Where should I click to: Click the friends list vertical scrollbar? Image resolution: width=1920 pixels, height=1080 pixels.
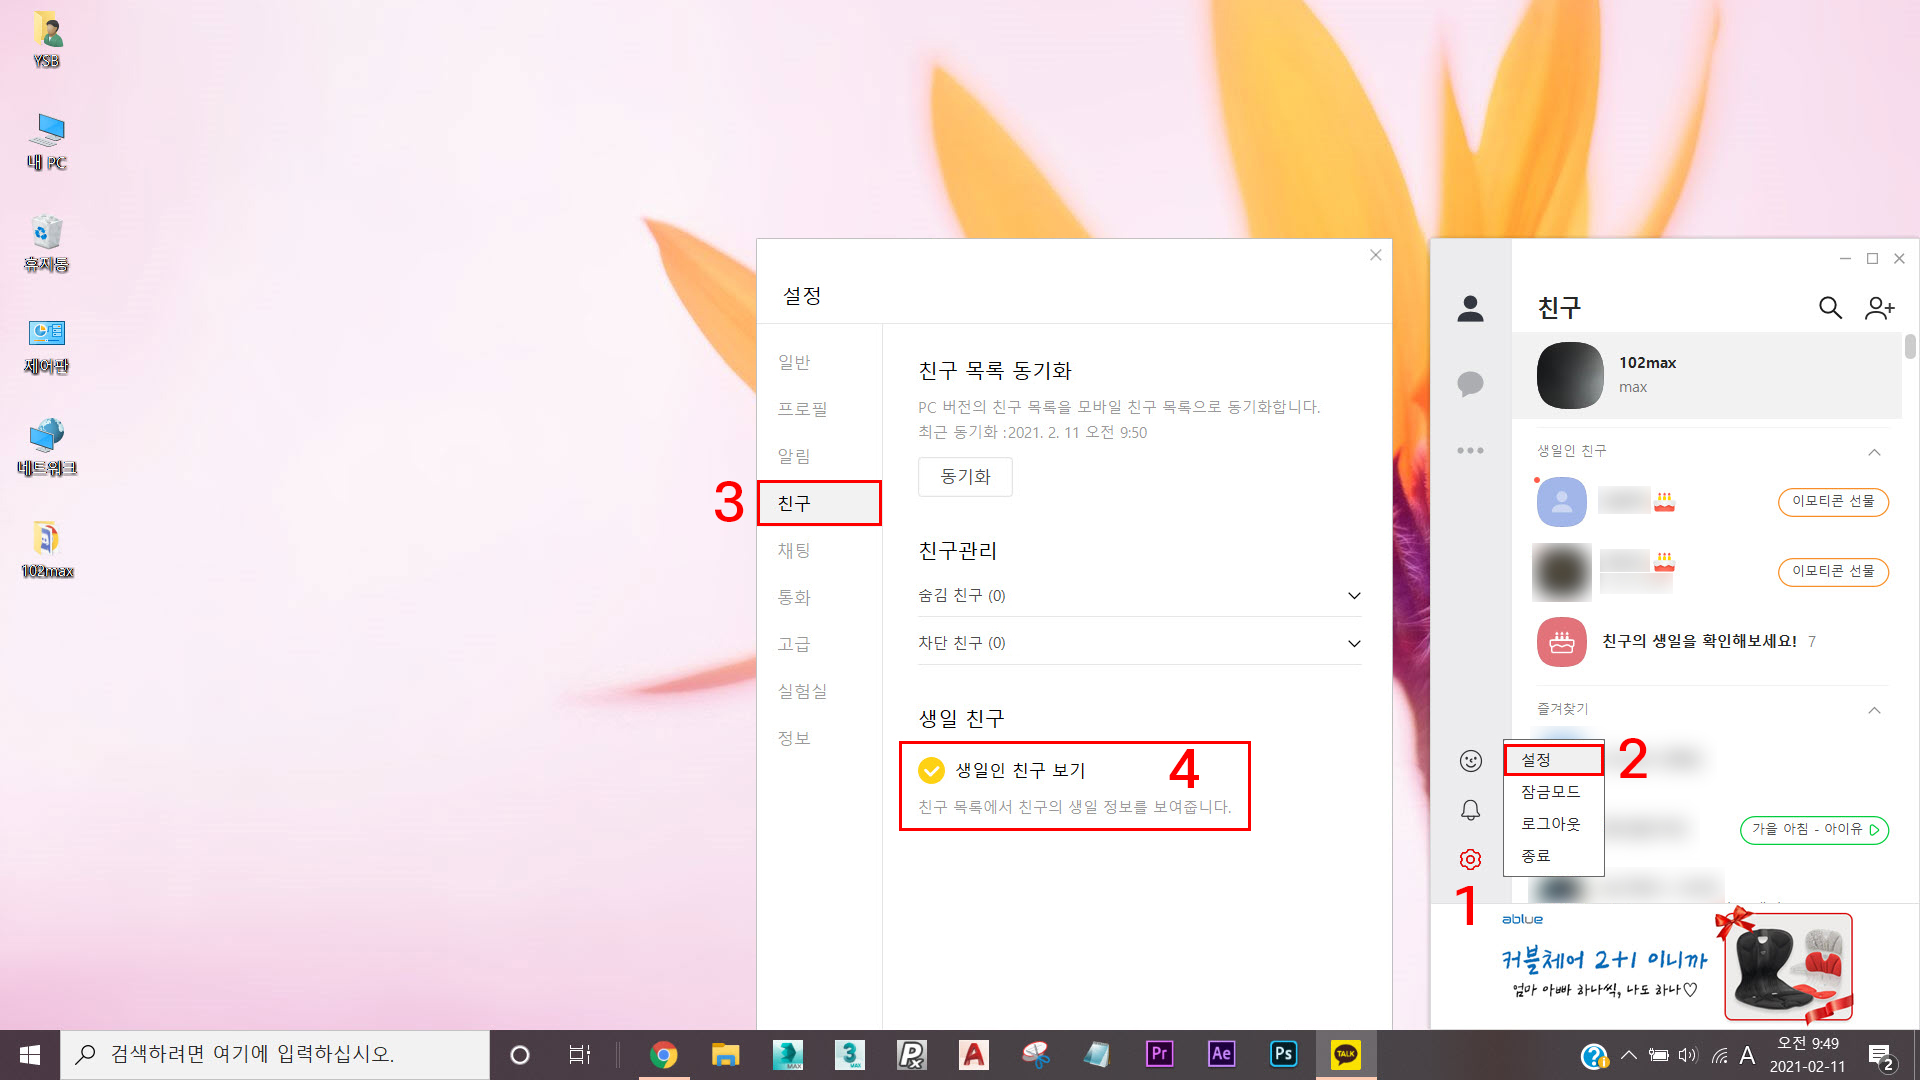(1910, 346)
